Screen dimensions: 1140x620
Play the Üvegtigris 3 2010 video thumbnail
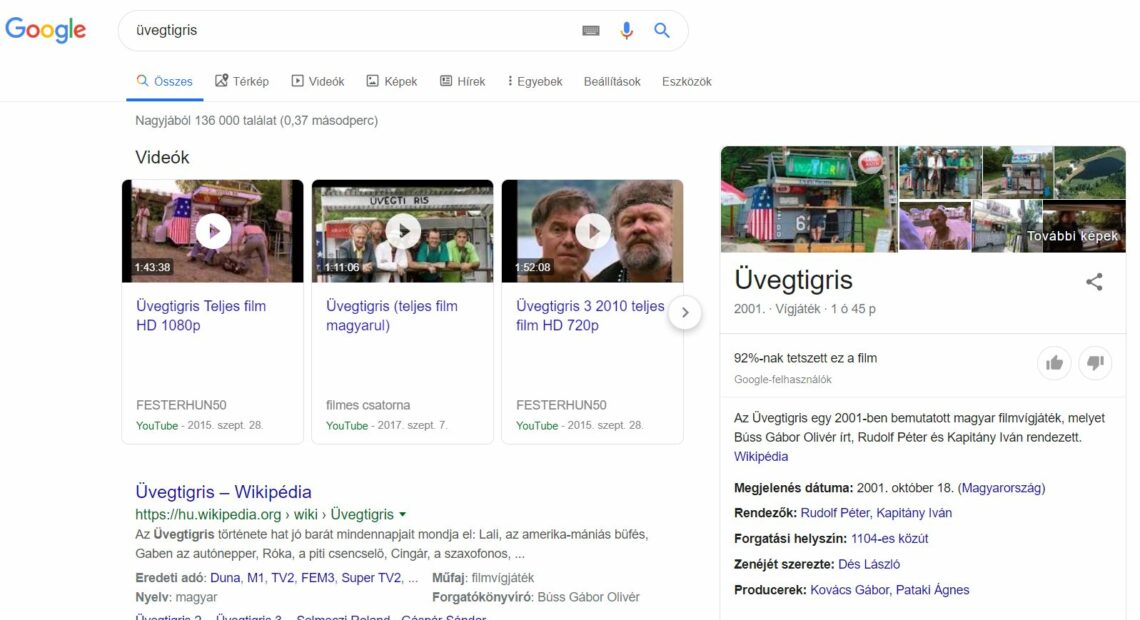coord(592,231)
